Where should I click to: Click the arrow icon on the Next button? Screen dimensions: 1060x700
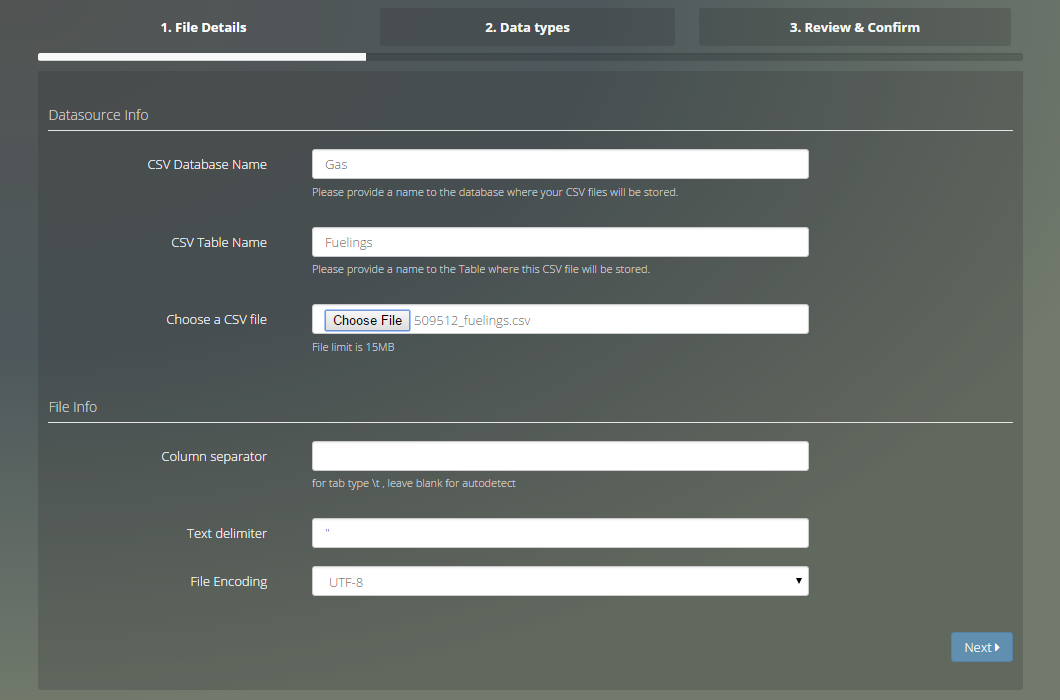997,648
